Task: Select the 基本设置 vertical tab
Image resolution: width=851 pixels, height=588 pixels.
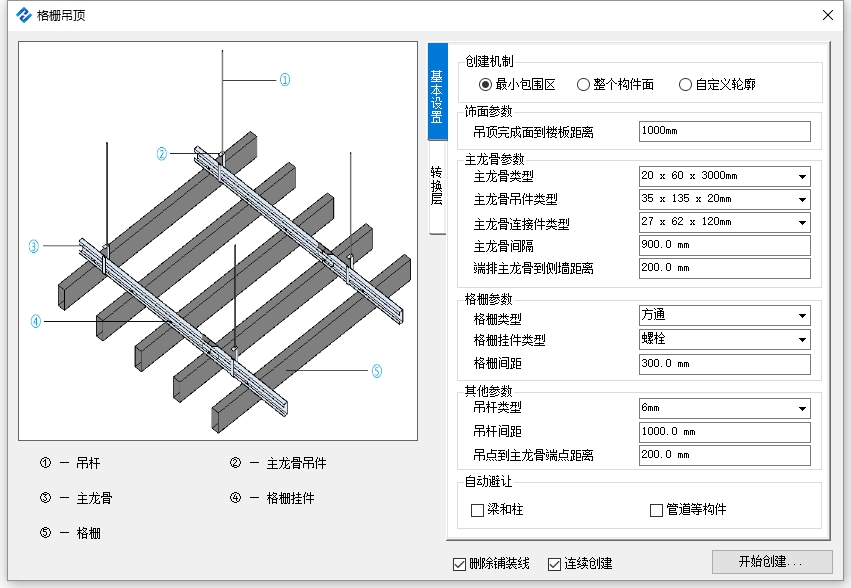Action: (437, 92)
